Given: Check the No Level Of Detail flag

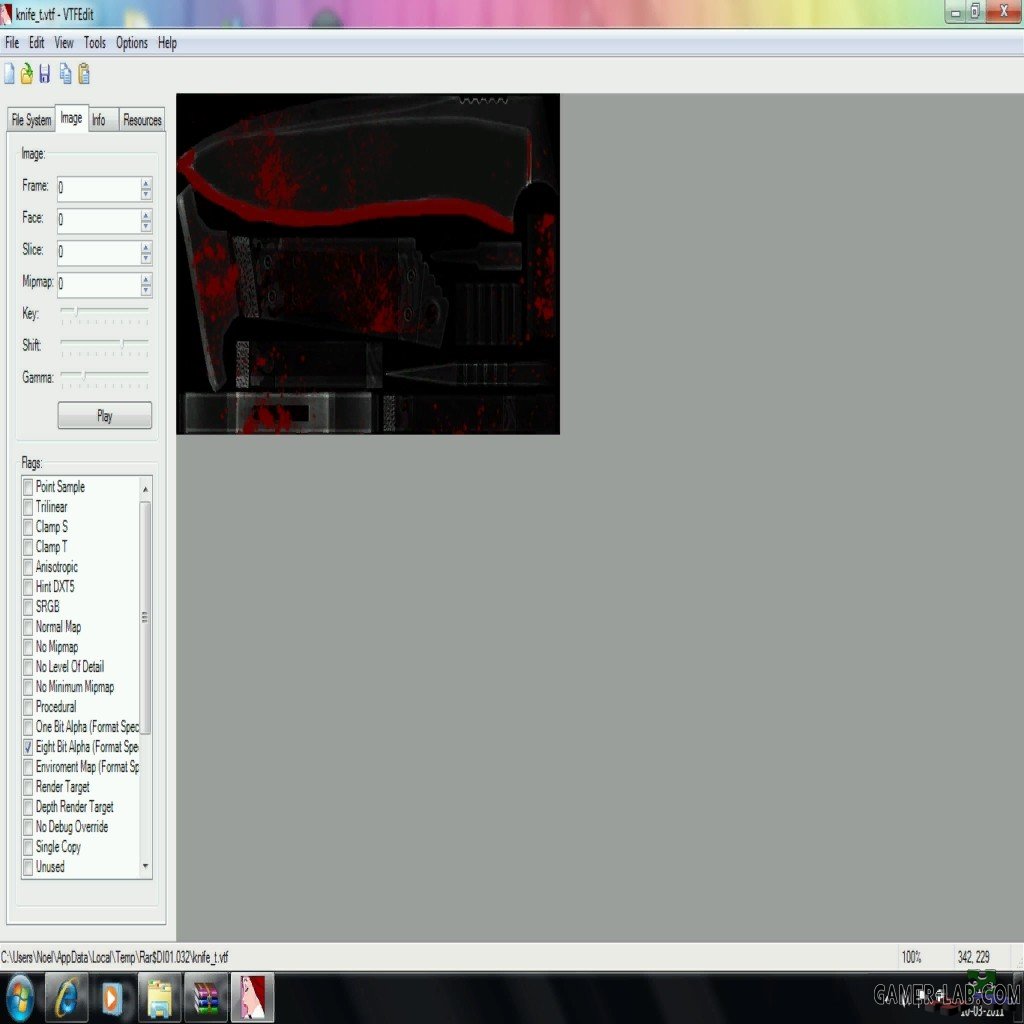Looking at the screenshot, I should (x=28, y=667).
